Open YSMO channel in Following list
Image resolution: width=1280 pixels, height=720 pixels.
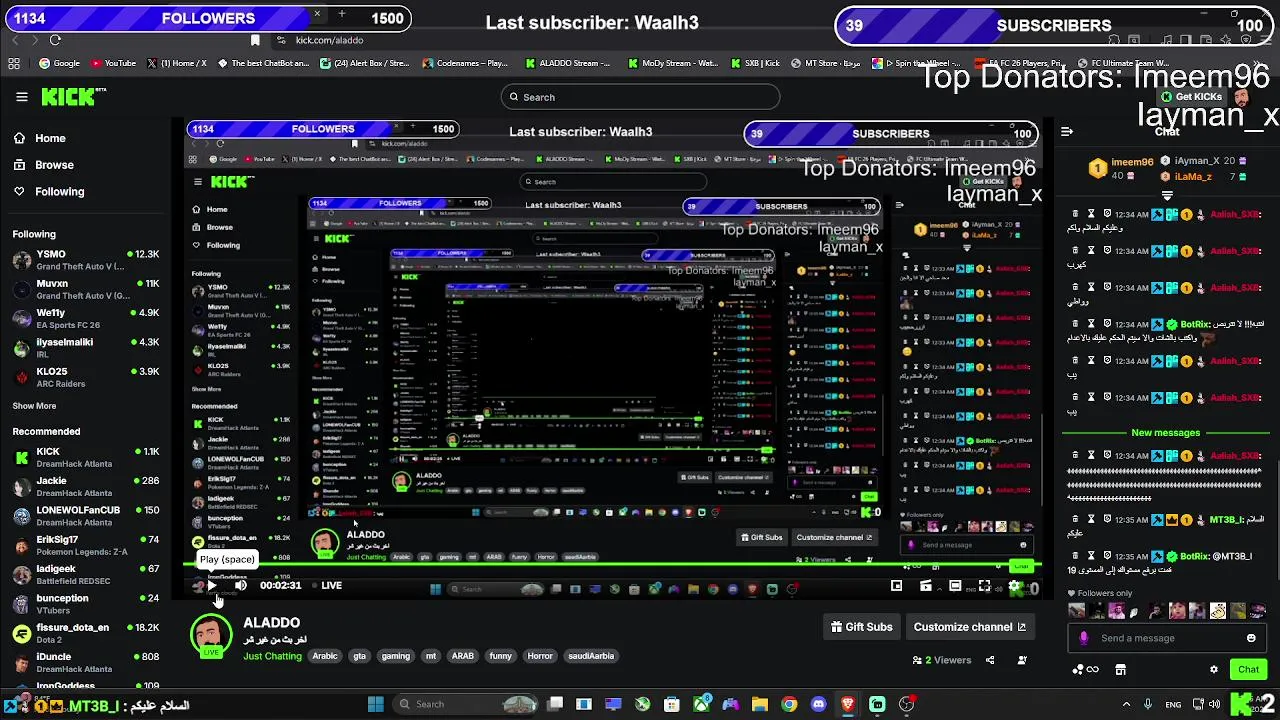[x=85, y=259]
